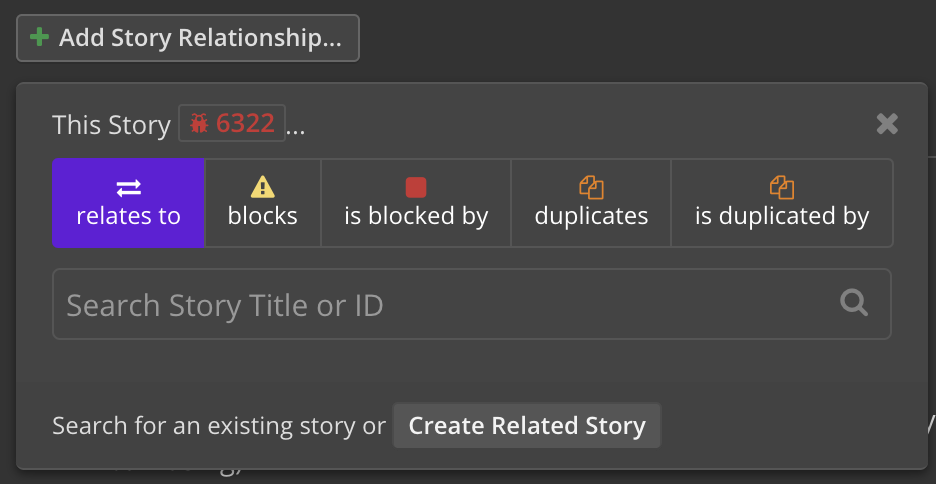Click the red bug icon
The width and height of the screenshot is (936, 484).
199,123
